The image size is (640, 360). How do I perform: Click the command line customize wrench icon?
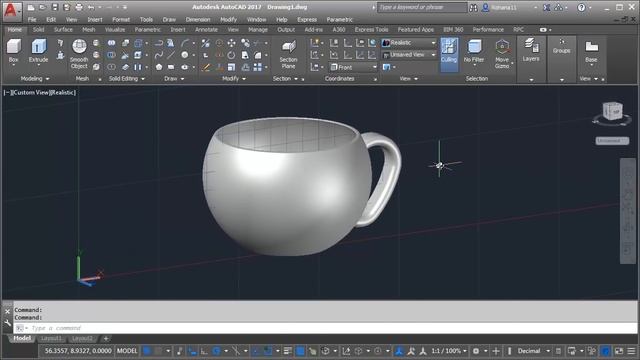tap(7, 323)
